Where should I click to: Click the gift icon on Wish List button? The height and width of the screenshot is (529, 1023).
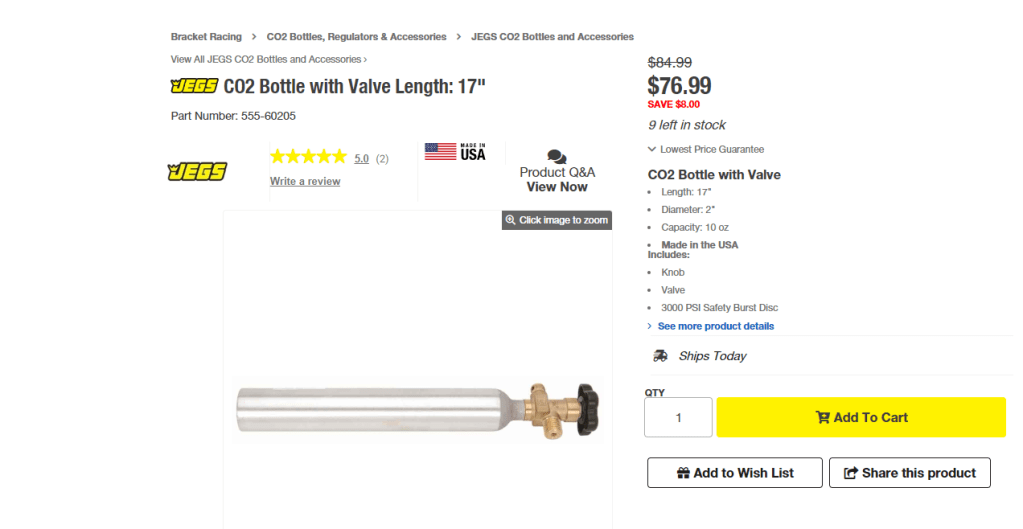pos(683,473)
